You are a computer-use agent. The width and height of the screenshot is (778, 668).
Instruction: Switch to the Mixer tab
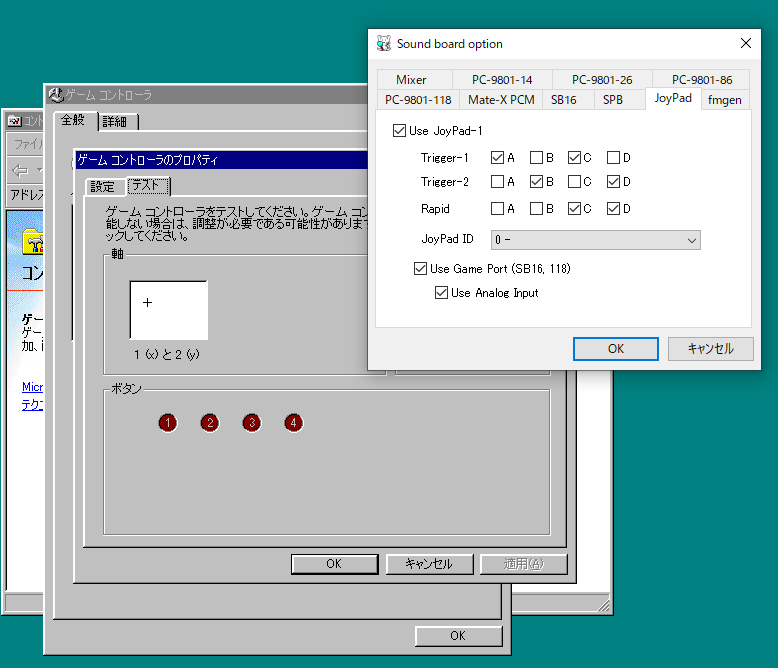coord(411,80)
